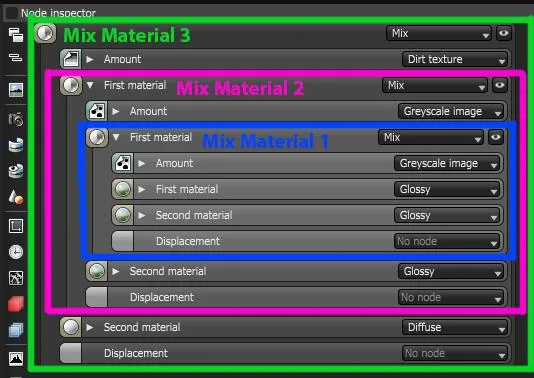Click the landscape image icon in sidebar

tap(16, 90)
